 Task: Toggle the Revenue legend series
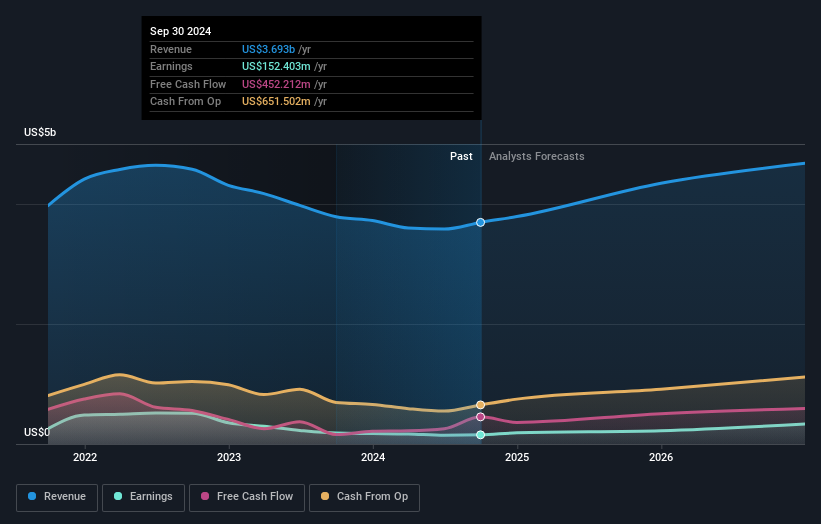coord(57,497)
